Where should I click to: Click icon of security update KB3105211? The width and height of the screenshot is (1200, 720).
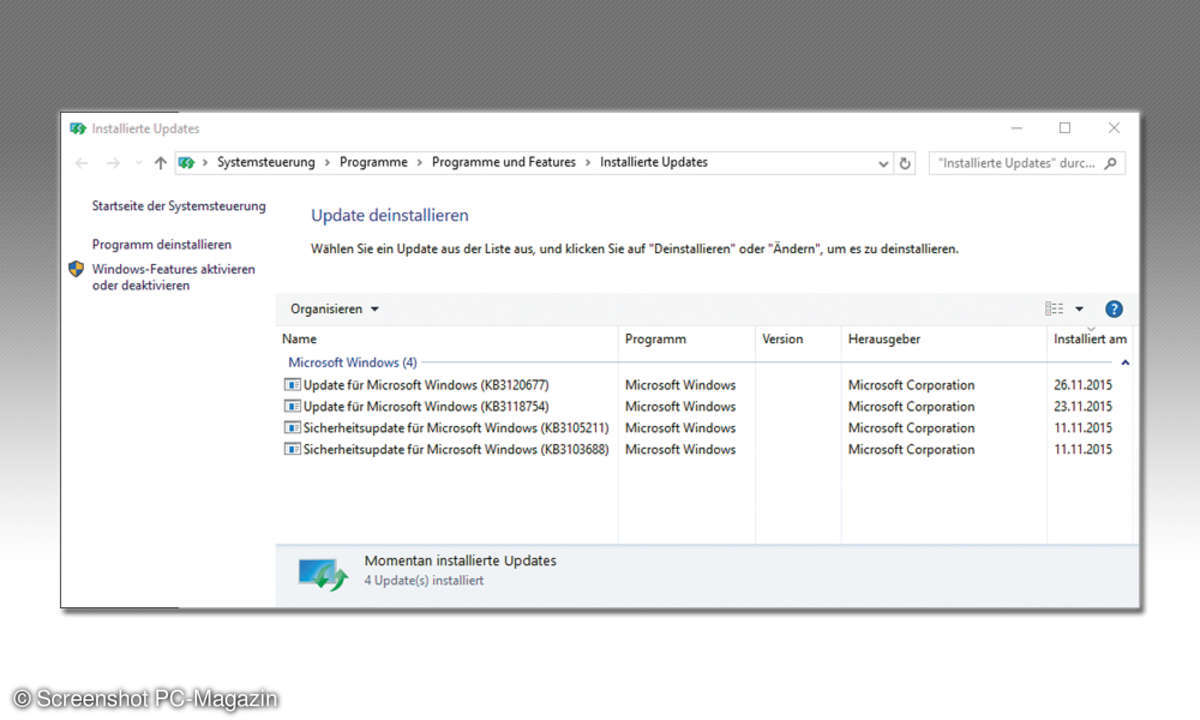point(292,428)
